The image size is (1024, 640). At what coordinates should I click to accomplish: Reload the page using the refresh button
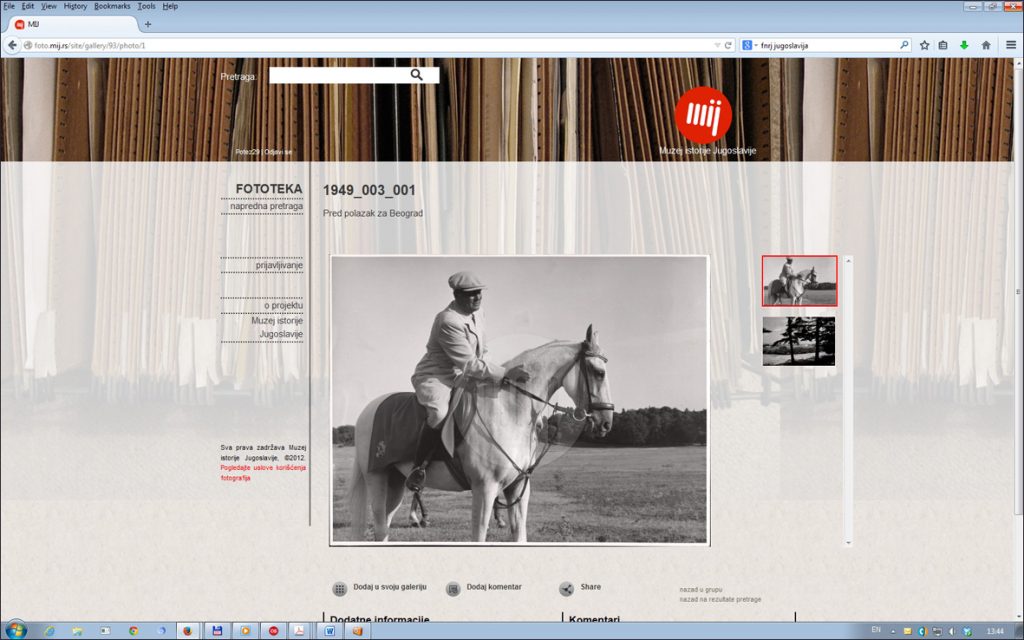pyautogui.click(x=729, y=45)
